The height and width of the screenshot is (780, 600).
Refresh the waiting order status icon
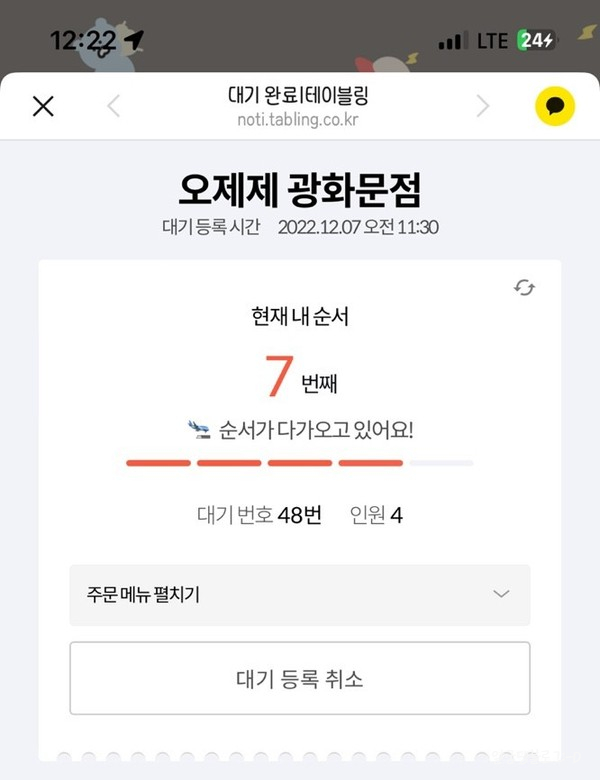click(524, 288)
